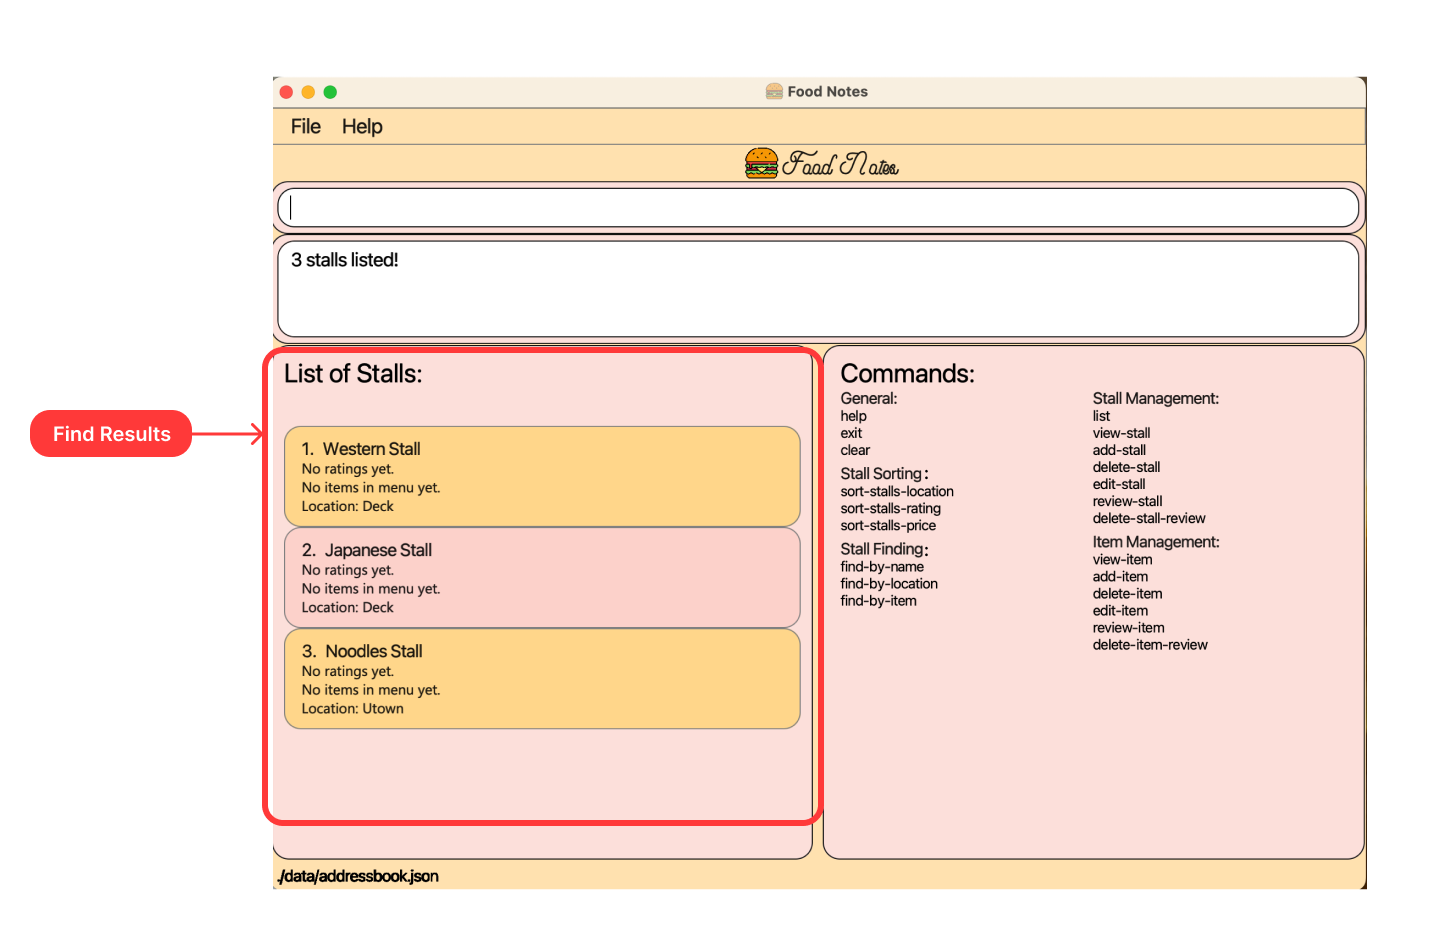Click the 'help' command text
The image size is (1451, 940).
pos(854,416)
